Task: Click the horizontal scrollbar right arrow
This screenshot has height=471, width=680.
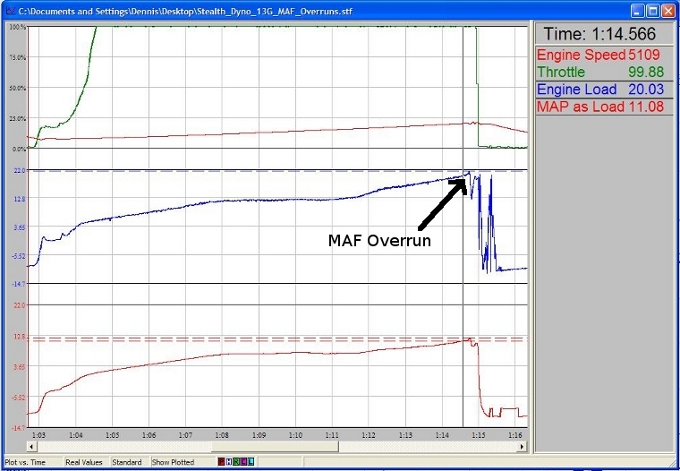Action: pyautogui.click(x=523, y=446)
